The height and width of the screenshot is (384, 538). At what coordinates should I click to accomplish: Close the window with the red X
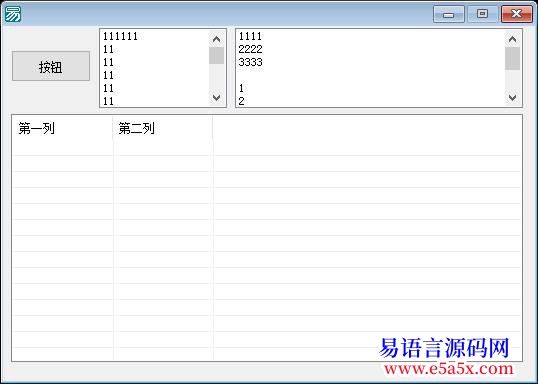coord(517,14)
